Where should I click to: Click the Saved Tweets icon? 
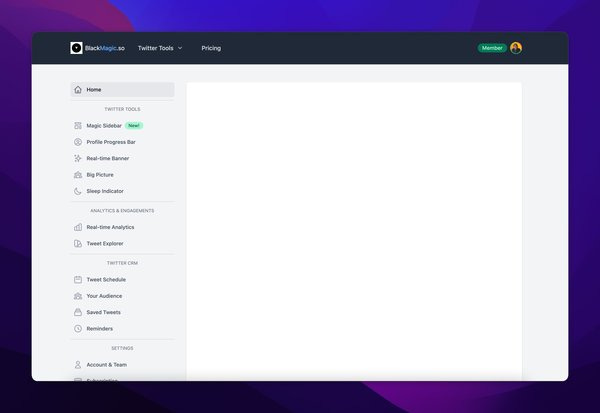coord(78,312)
